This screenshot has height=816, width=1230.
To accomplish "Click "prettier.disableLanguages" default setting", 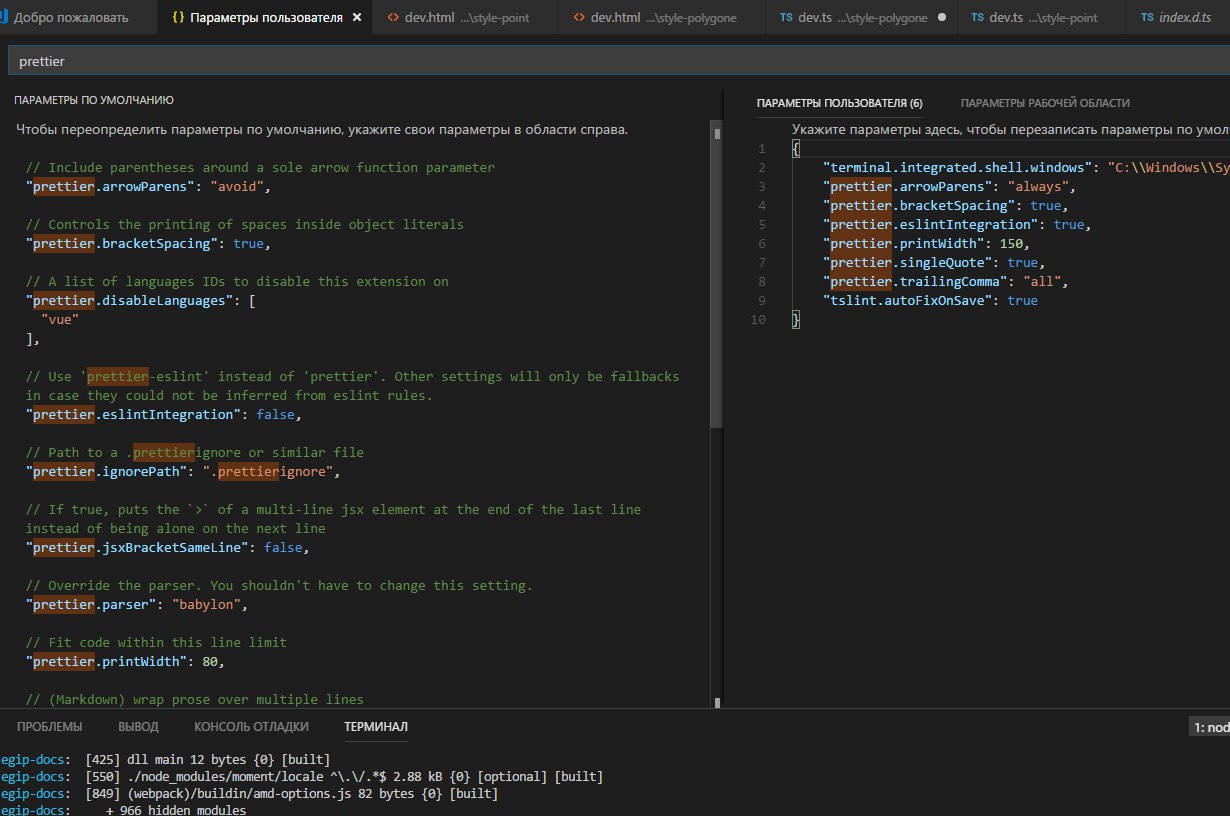I will [141, 300].
